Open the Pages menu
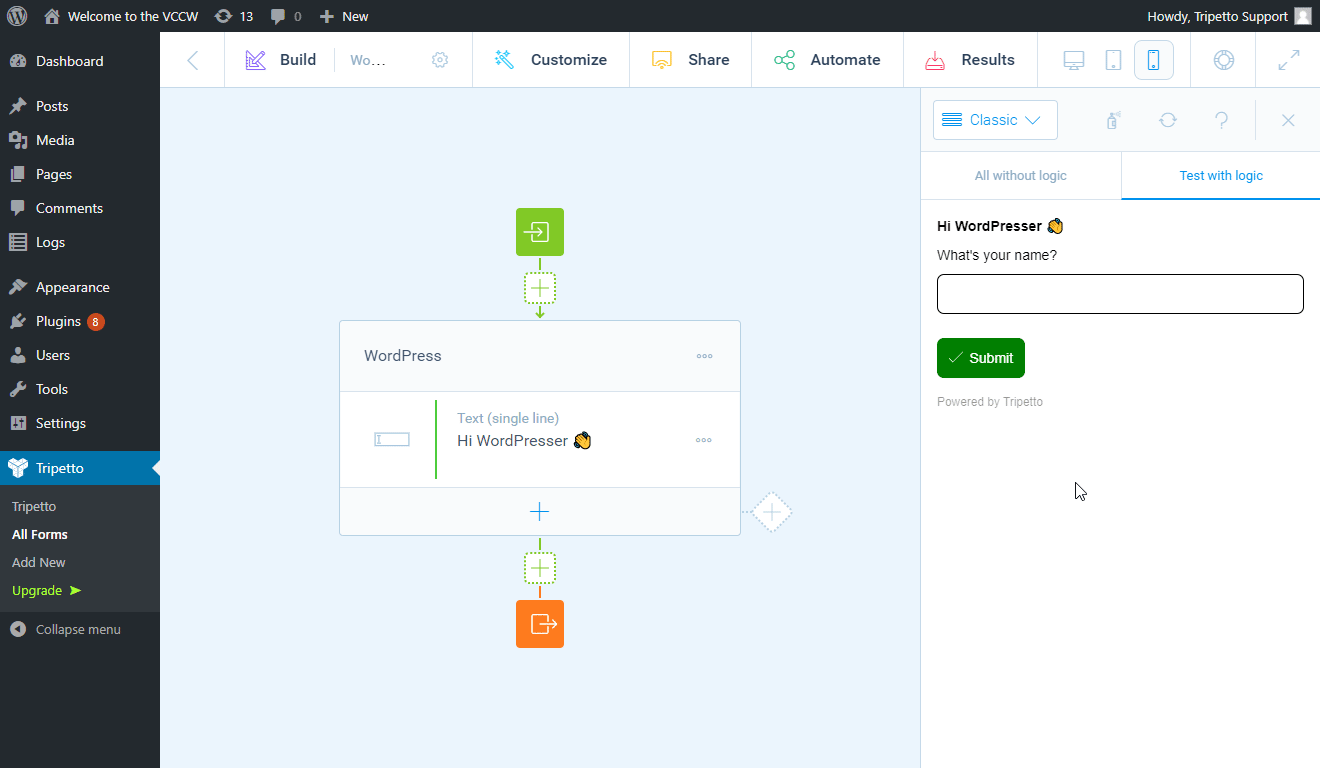This screenshot has height=768, width=1320. tap(80, 174)
